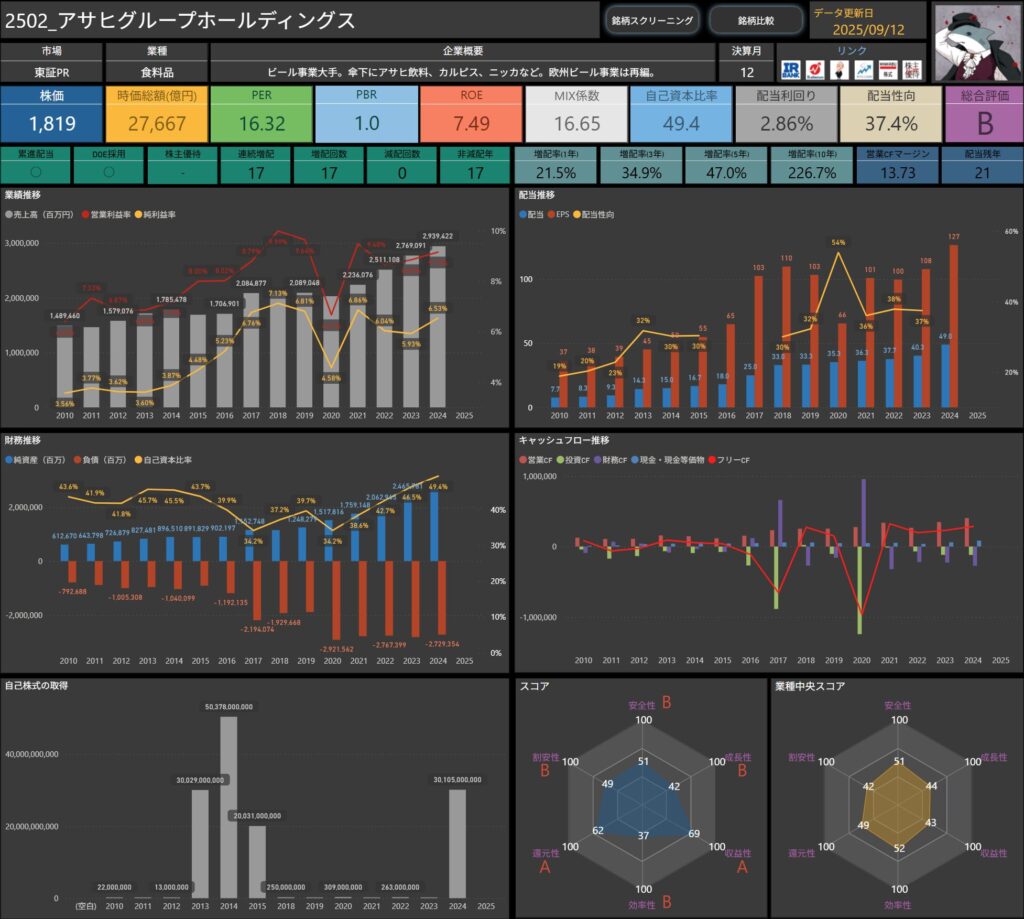Open the red Rakuten link icon
The height and width of the screenshot is (919, 1024).
pyautogui.click(x=816, y=70)
